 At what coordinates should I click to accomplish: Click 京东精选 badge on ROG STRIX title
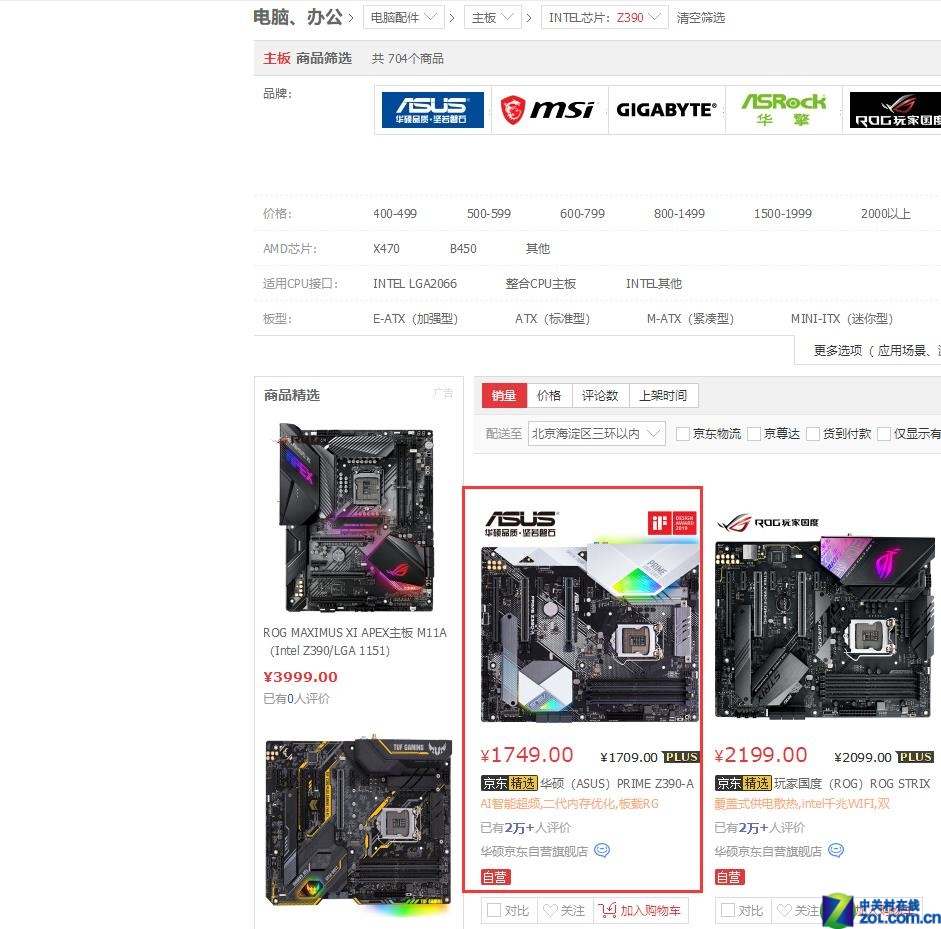743,783
